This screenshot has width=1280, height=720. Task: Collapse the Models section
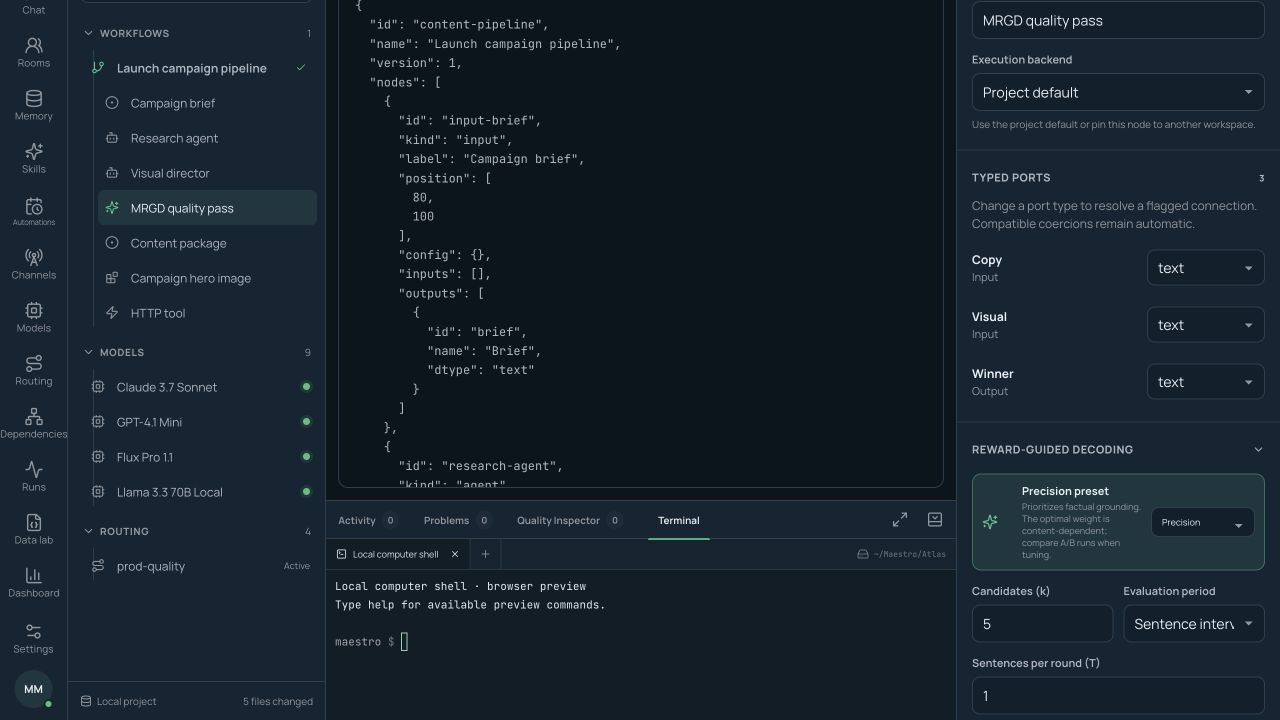point(88,352)
